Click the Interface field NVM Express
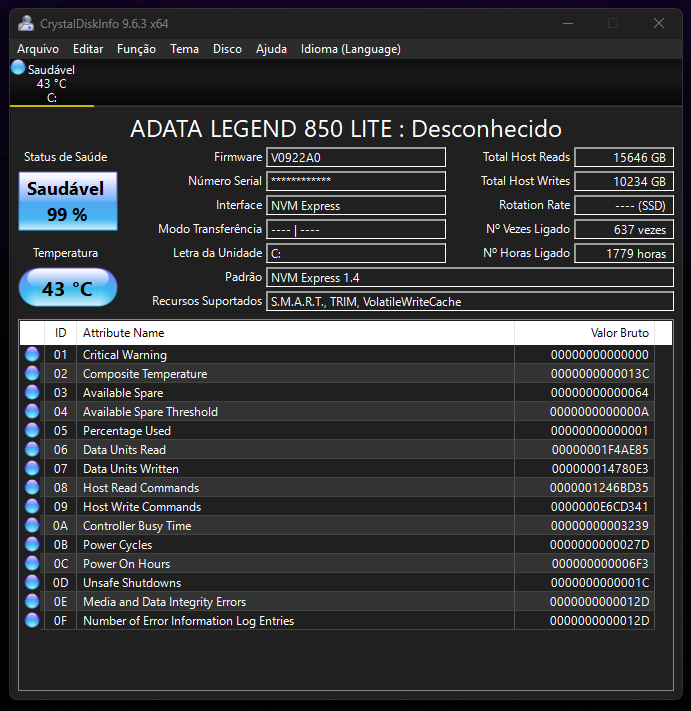 [x=356, y=205]
